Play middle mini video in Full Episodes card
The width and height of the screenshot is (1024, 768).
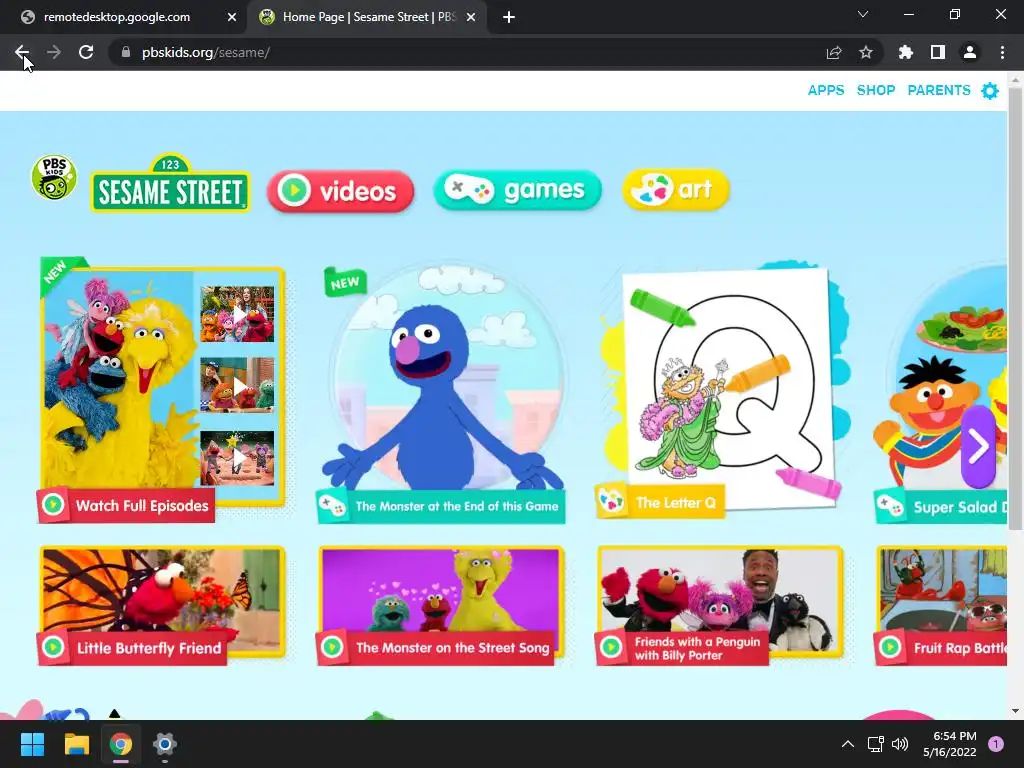coord(237,385)
